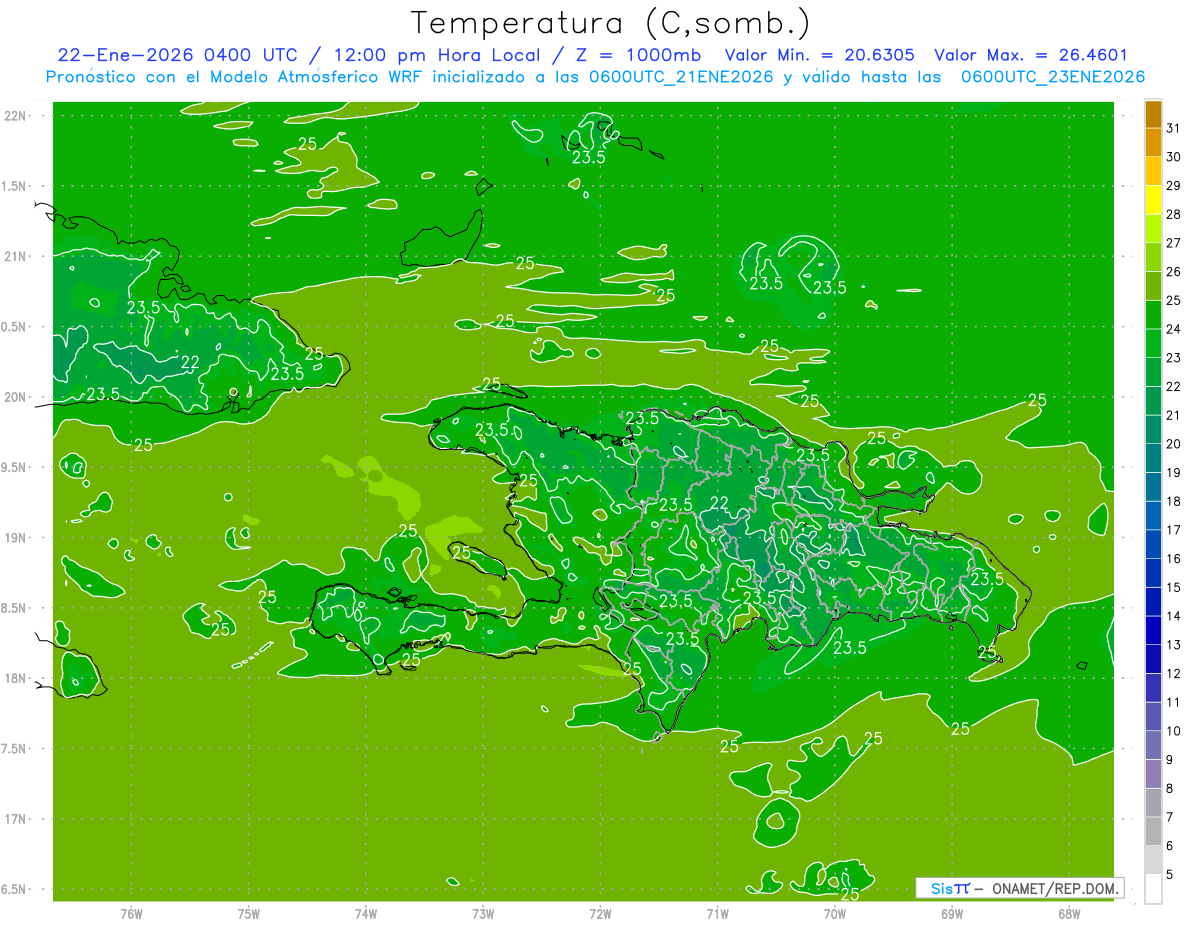The width and height of the screenshot is (1200, 927).
Task: Click the legend scale value '10'
Action: [1174, 731]
